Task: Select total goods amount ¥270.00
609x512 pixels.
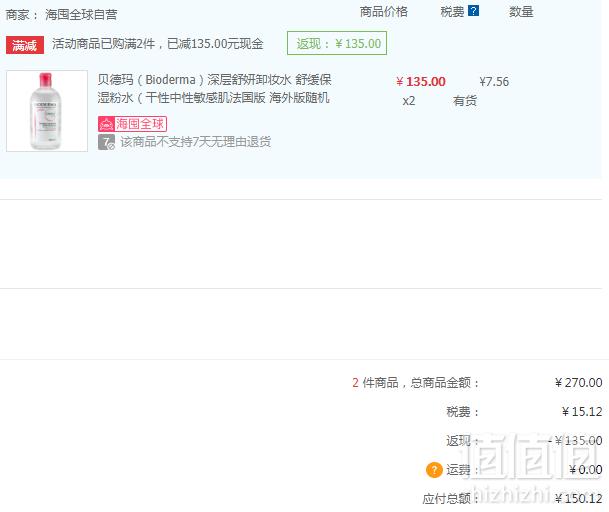Action: click(x=578, y=383)
